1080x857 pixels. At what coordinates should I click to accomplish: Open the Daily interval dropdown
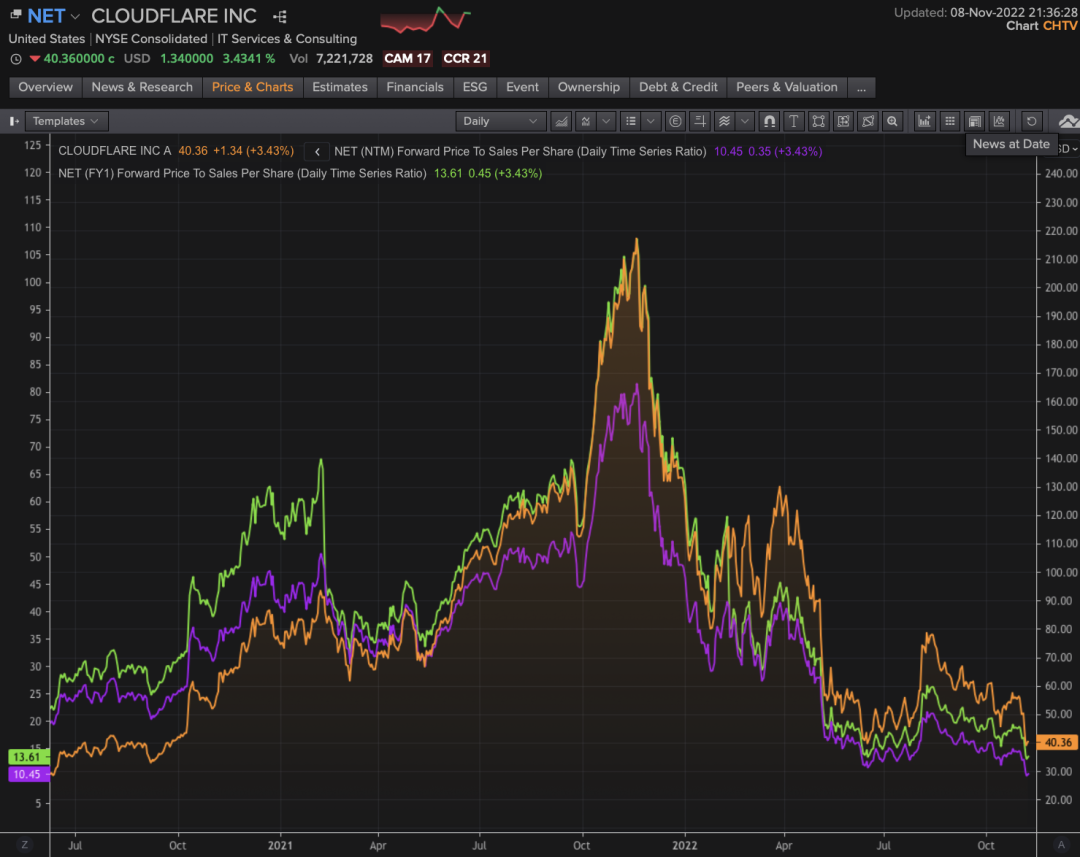pyautogui.click(x=501, y=121)
